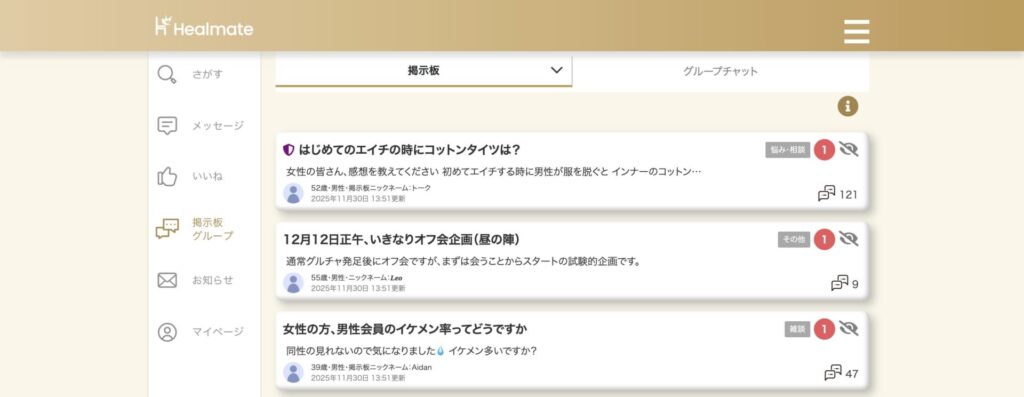Open the hamburger menu
1024x397 pixels.
pos(856,31)
